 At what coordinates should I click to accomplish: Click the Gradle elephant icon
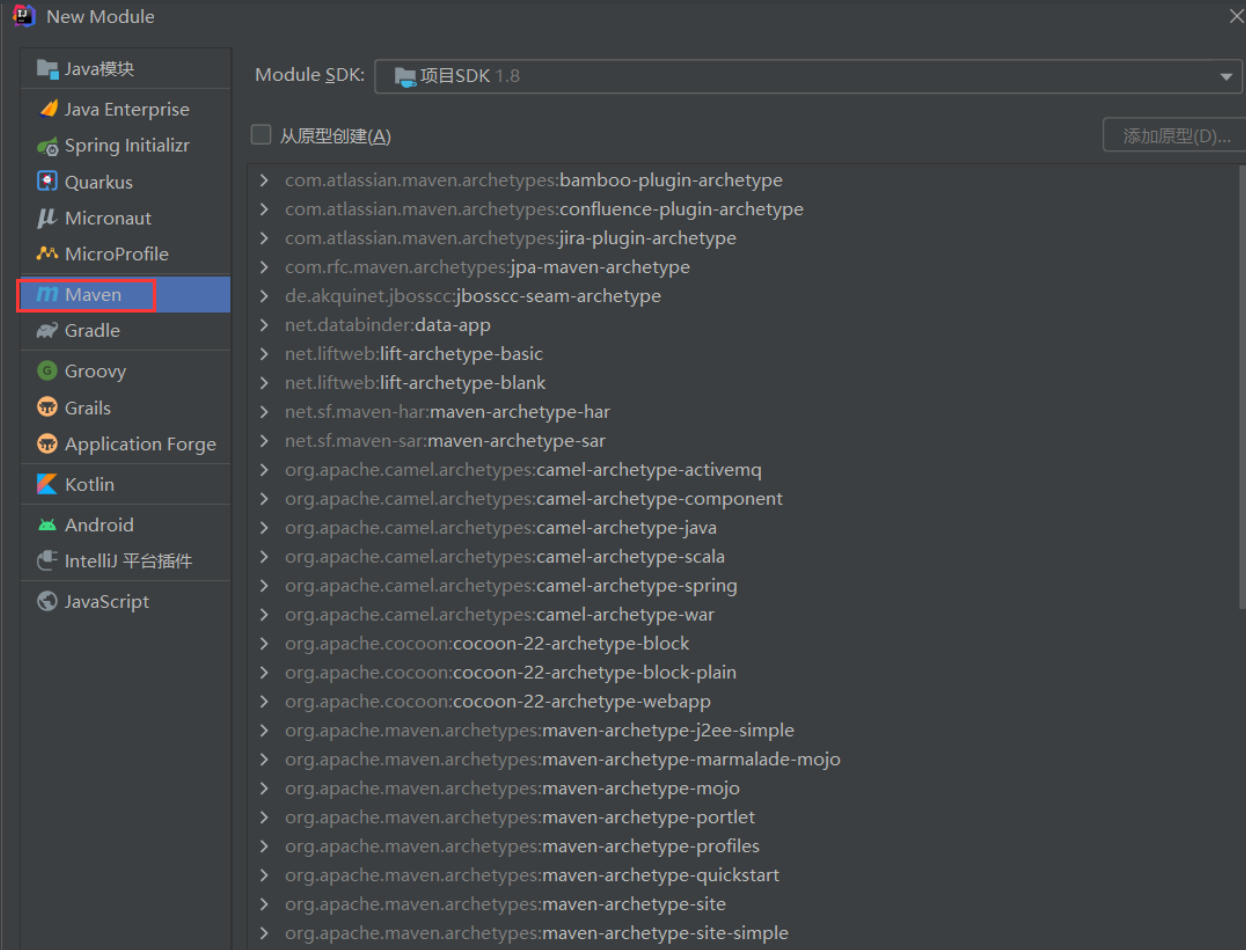(x=47, y=331)
